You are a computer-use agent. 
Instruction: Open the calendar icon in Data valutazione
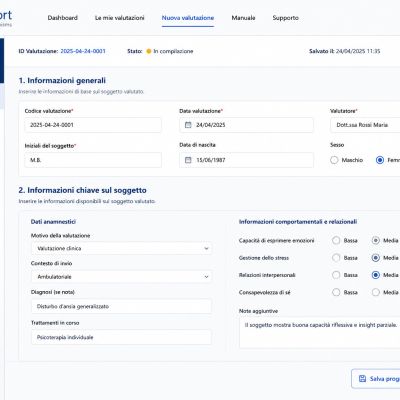pyautogui.click(x=188, y=125)
